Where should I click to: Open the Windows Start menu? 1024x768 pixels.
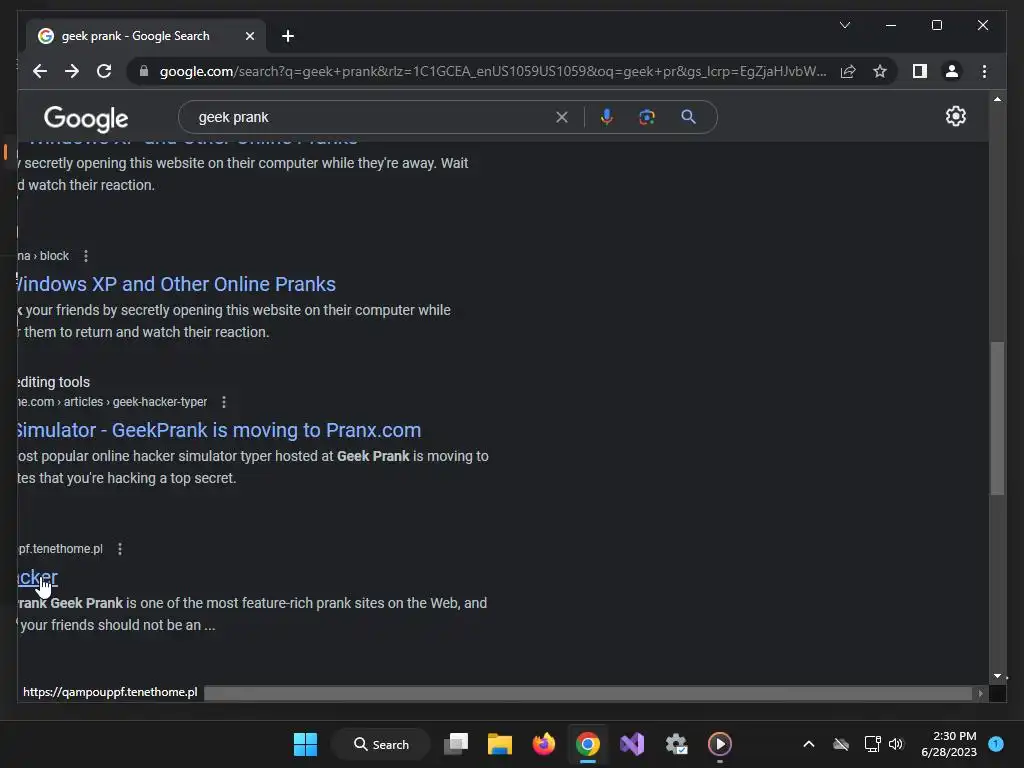coord(305,744)
